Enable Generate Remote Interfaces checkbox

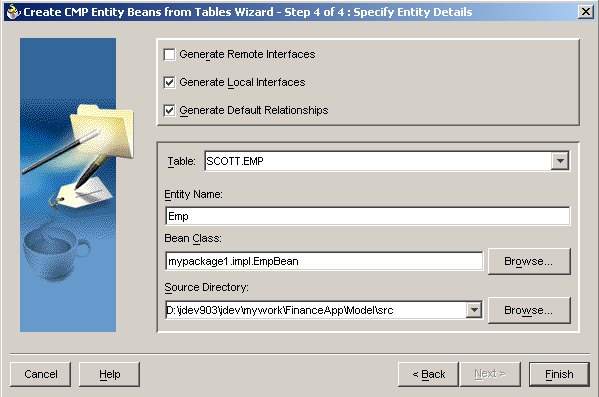[x=169, y=54]
